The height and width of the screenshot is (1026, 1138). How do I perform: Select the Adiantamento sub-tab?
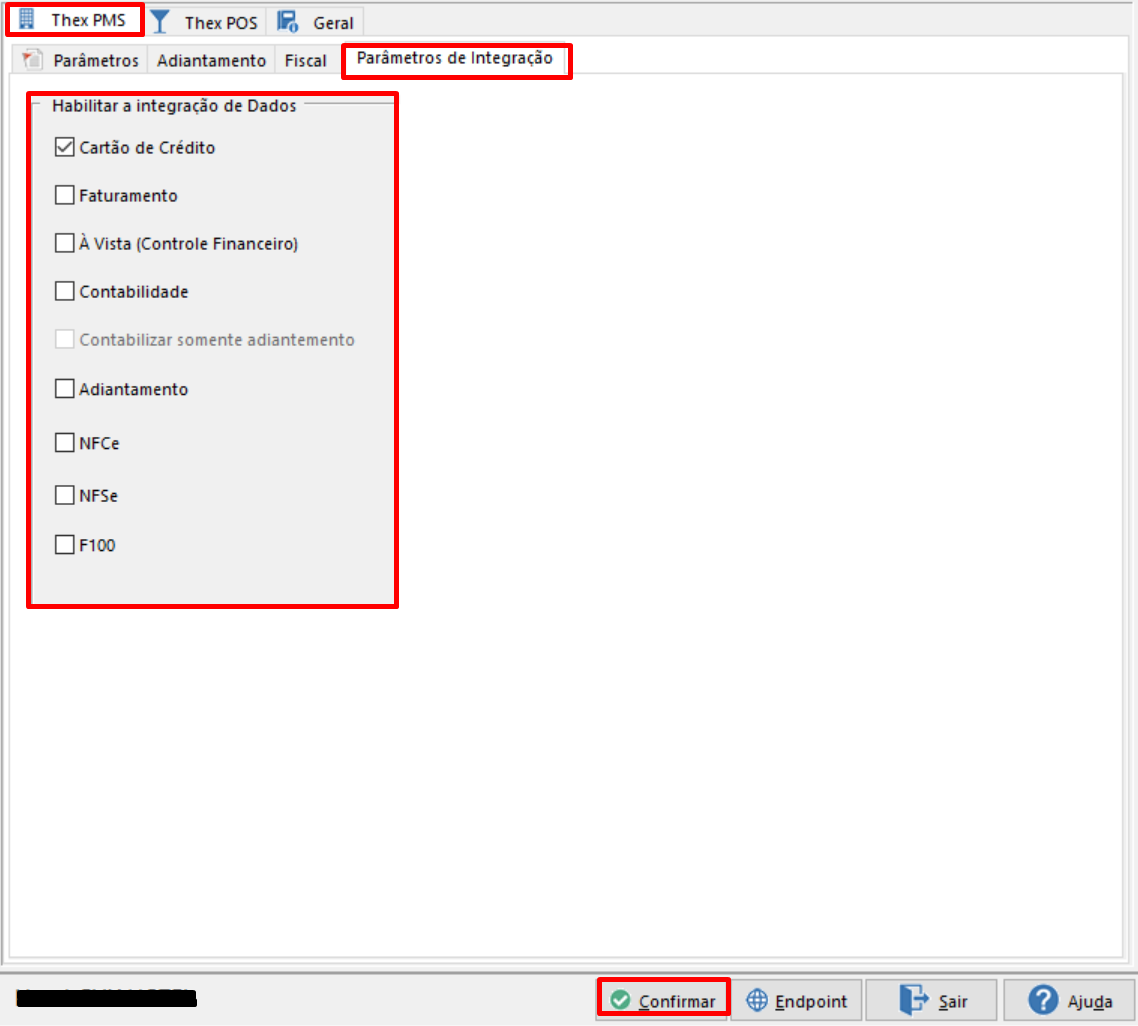click(211, 60)
